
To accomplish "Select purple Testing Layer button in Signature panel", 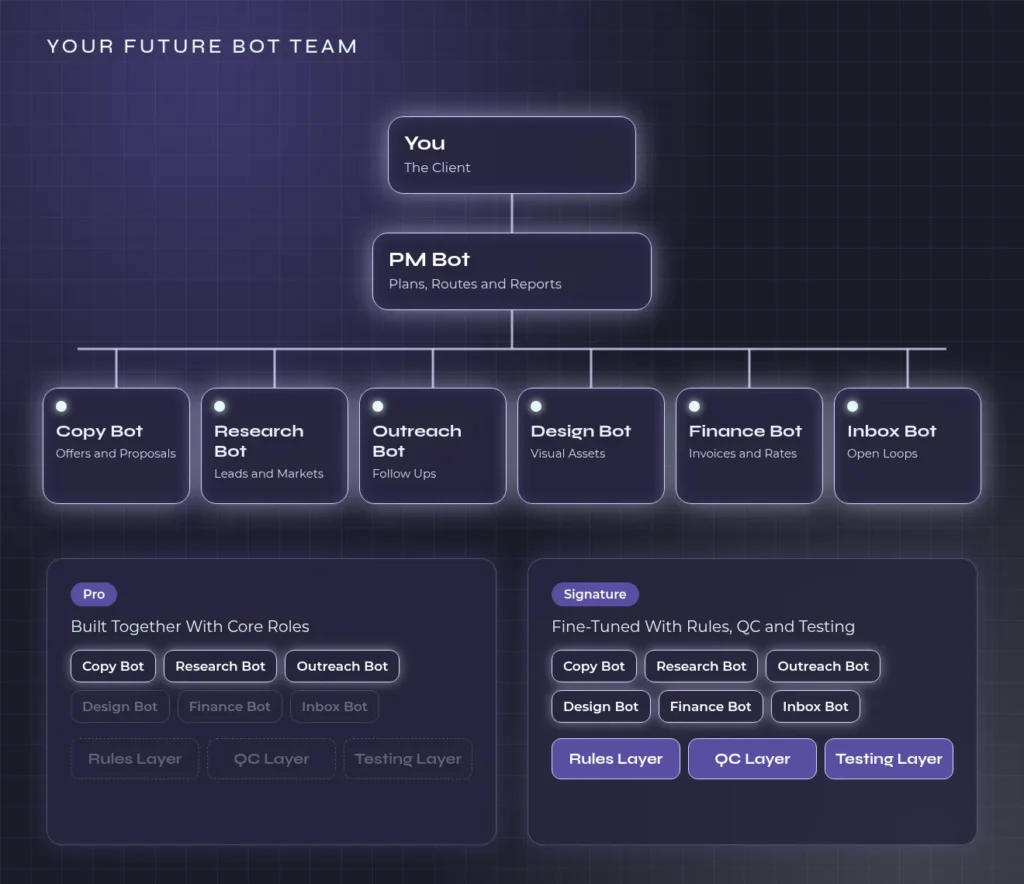I will pyautogui.click(x=889, y=759).
